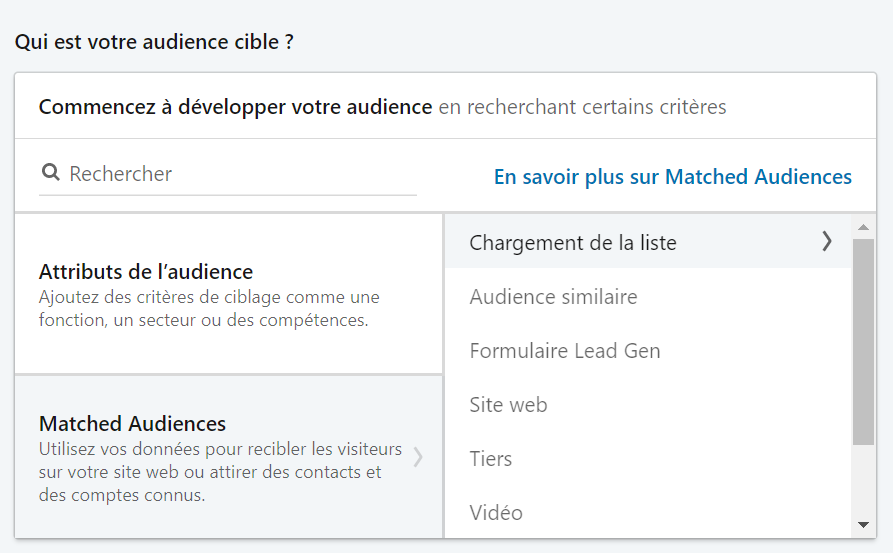This screenshot has width=893, height=553.
Task: Click the search magnifier icon
Action: (50, 173)
